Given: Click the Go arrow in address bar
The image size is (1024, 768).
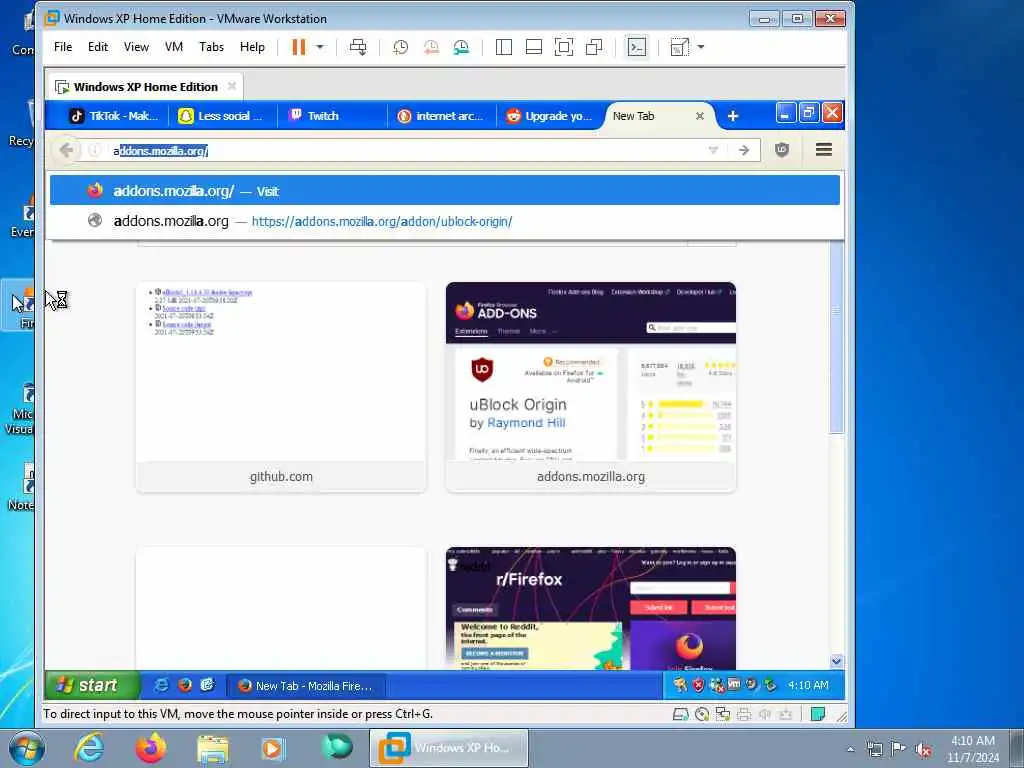Looking at the screenshot, I should pyautogui.click(x=744, y=150).
